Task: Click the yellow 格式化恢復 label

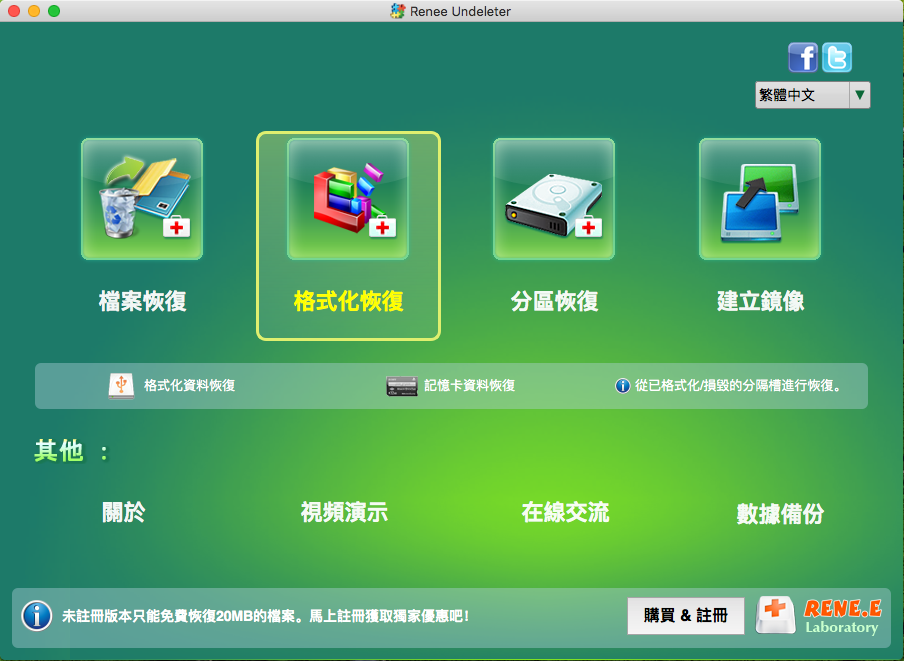Action: tap(348, 301)
